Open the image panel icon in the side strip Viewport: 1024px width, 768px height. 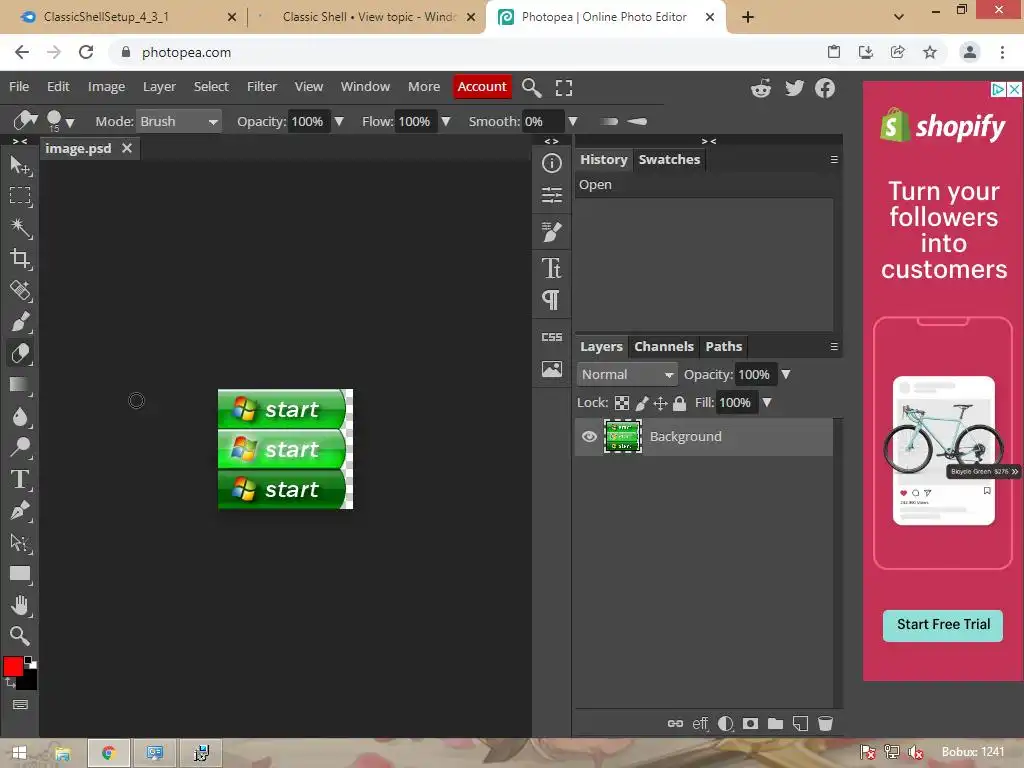pos(552,369)
